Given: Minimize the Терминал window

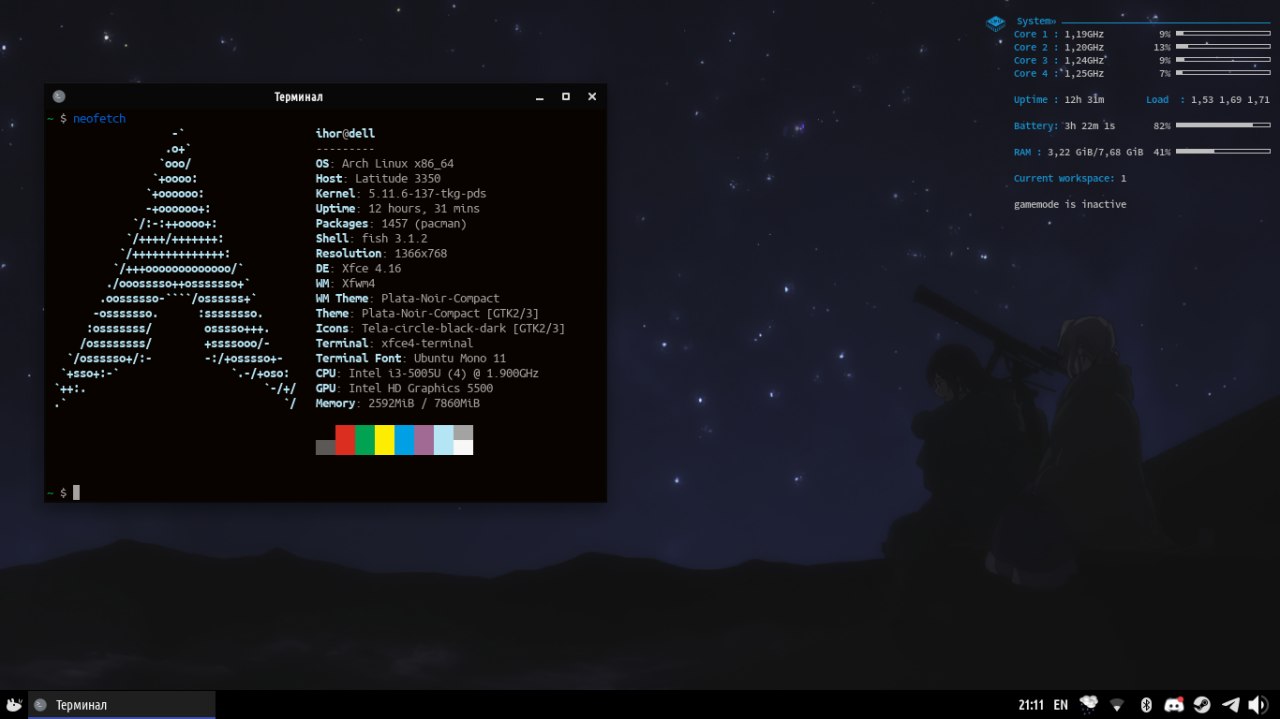Looking at the screenshot, I should click(539, 97).
